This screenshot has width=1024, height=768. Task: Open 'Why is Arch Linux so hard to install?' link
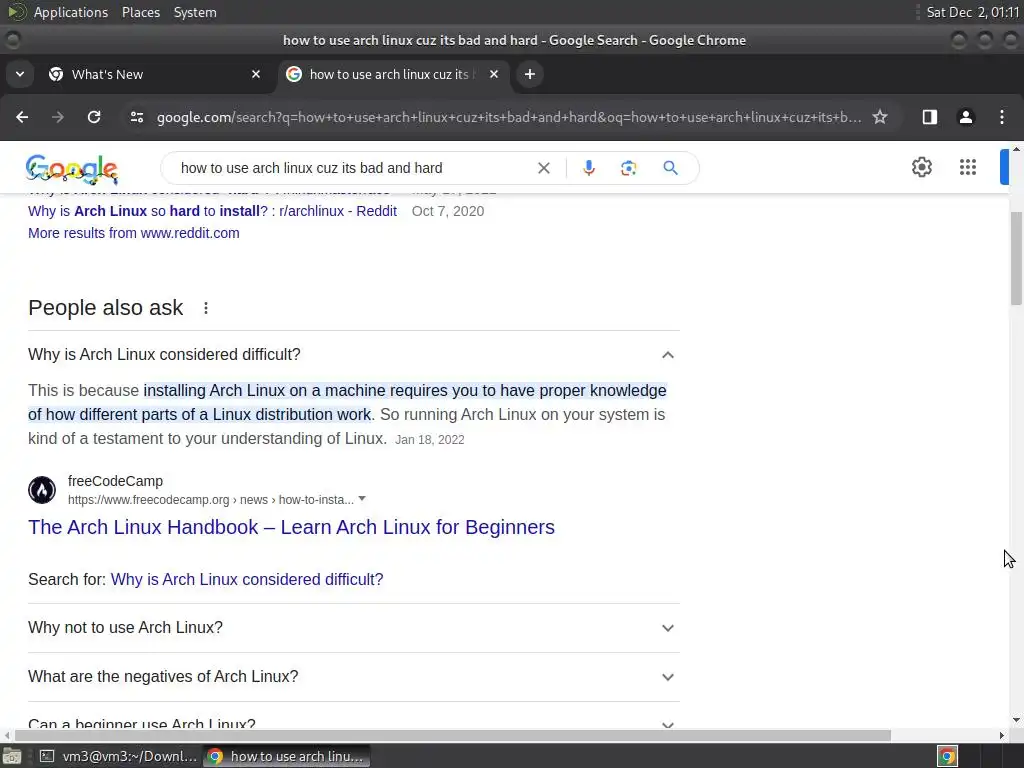[x=212, y=211]
